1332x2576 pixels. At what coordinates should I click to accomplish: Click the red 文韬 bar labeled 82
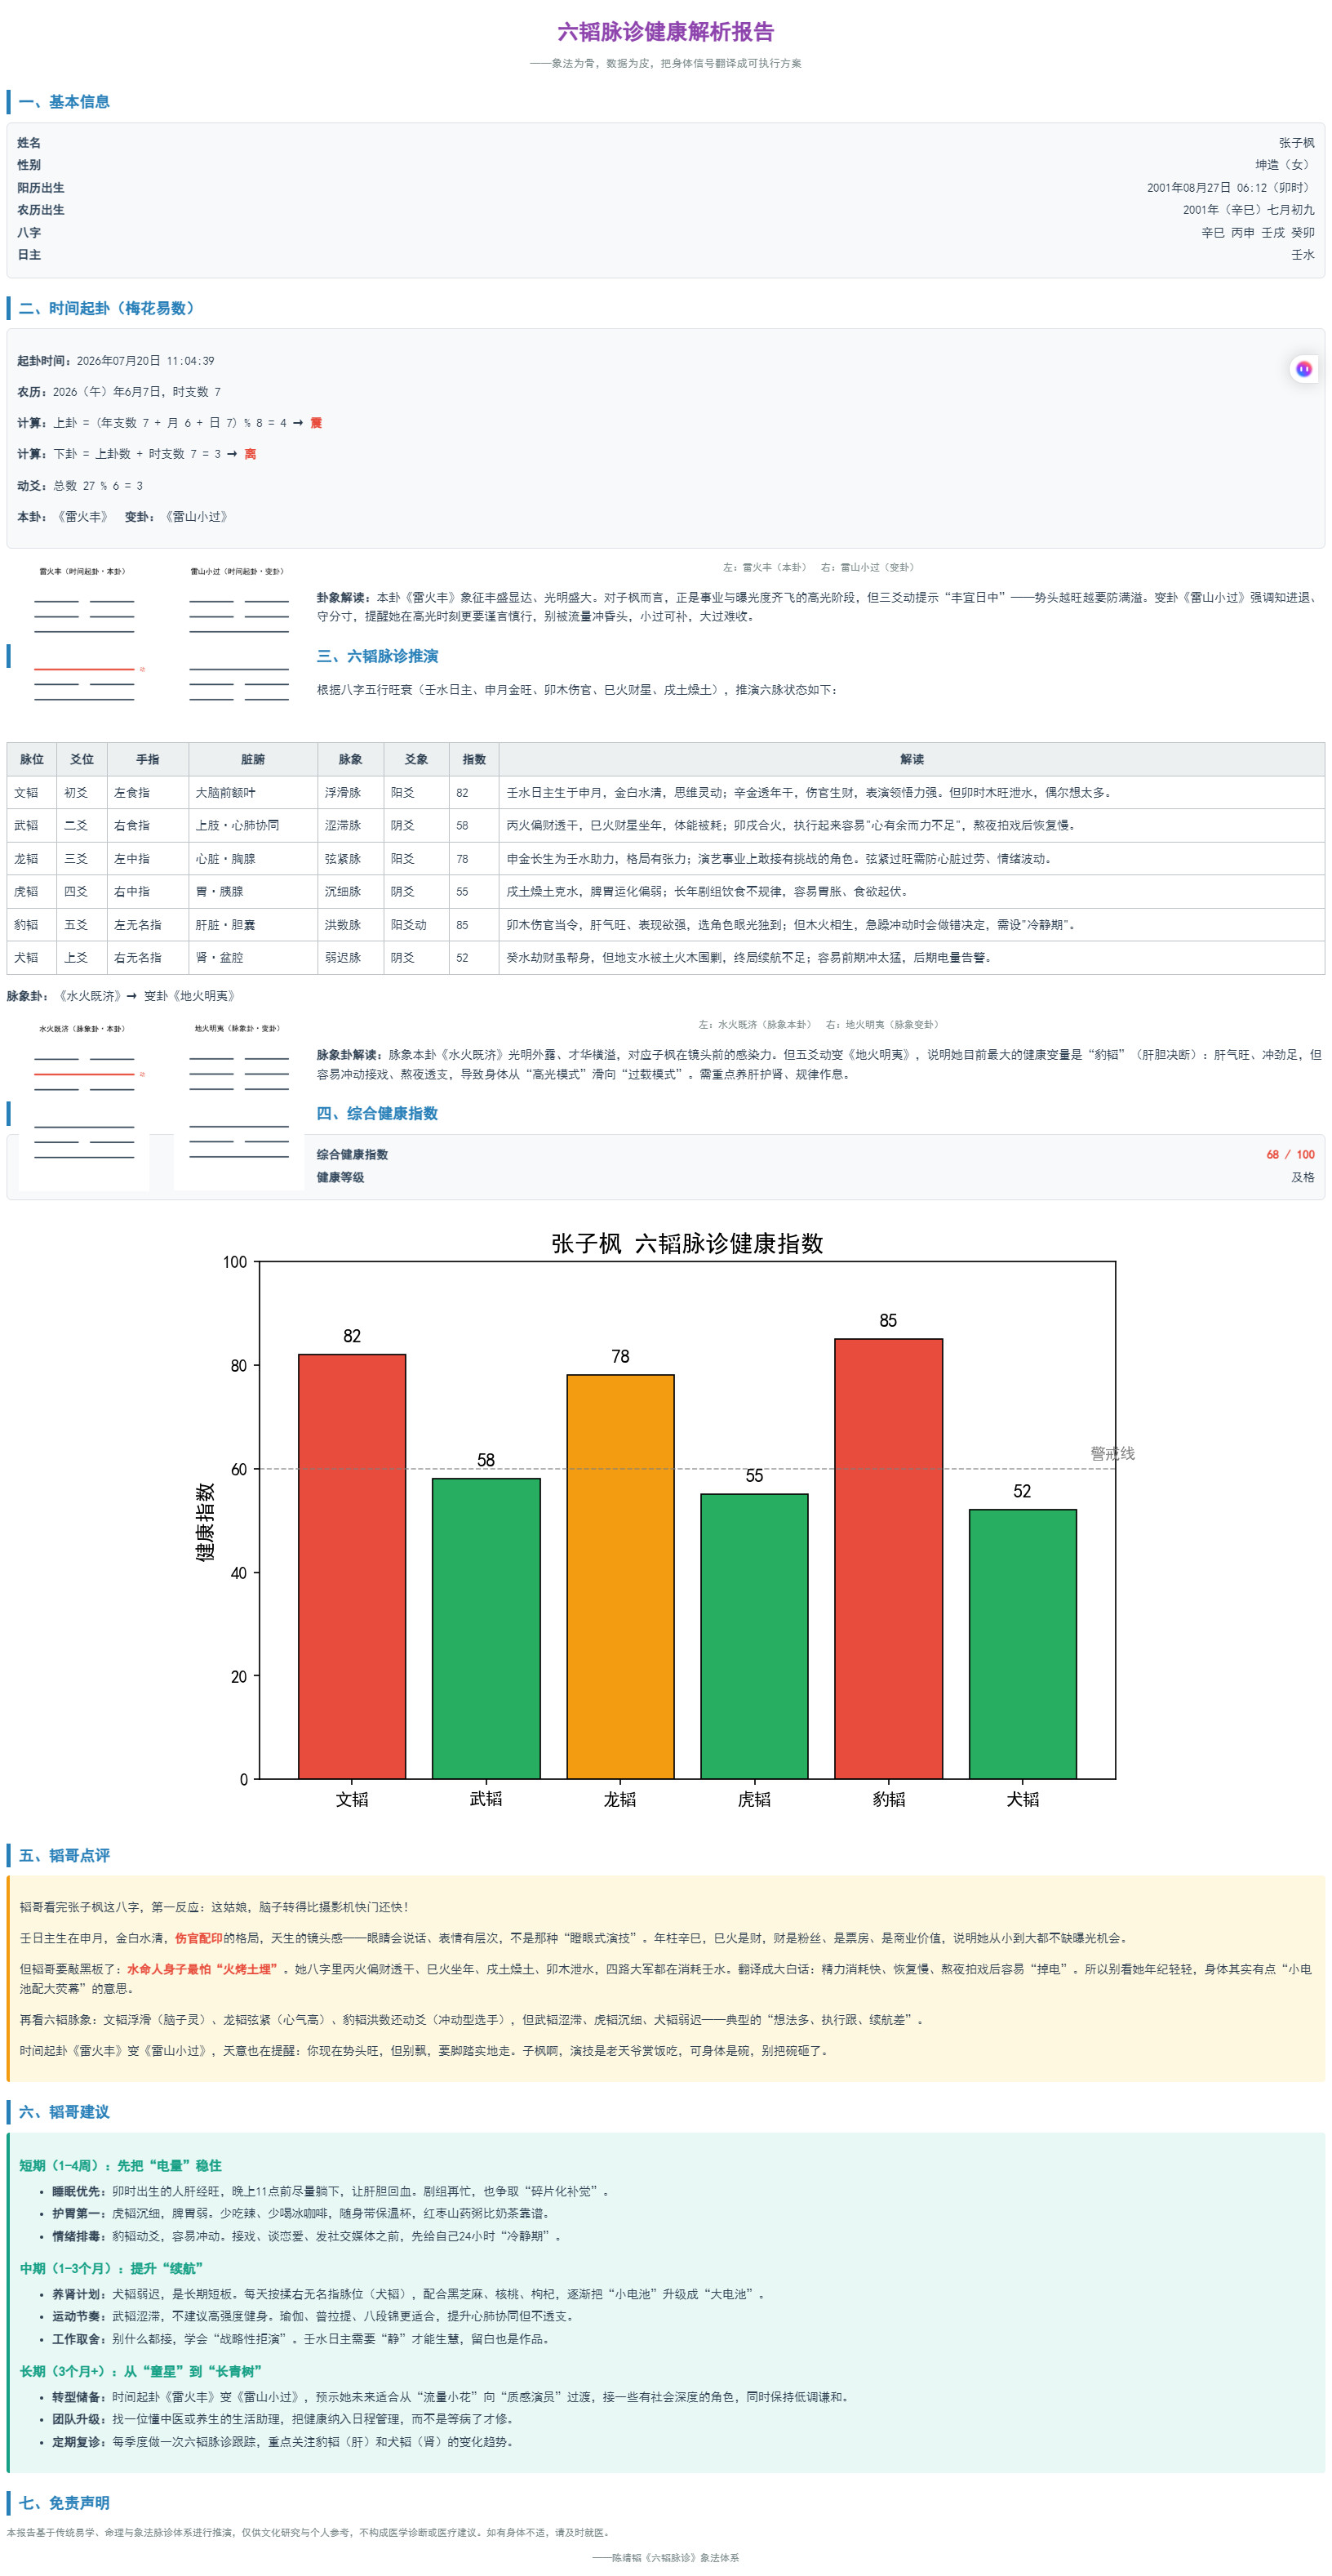click(x=352, y=1566)
